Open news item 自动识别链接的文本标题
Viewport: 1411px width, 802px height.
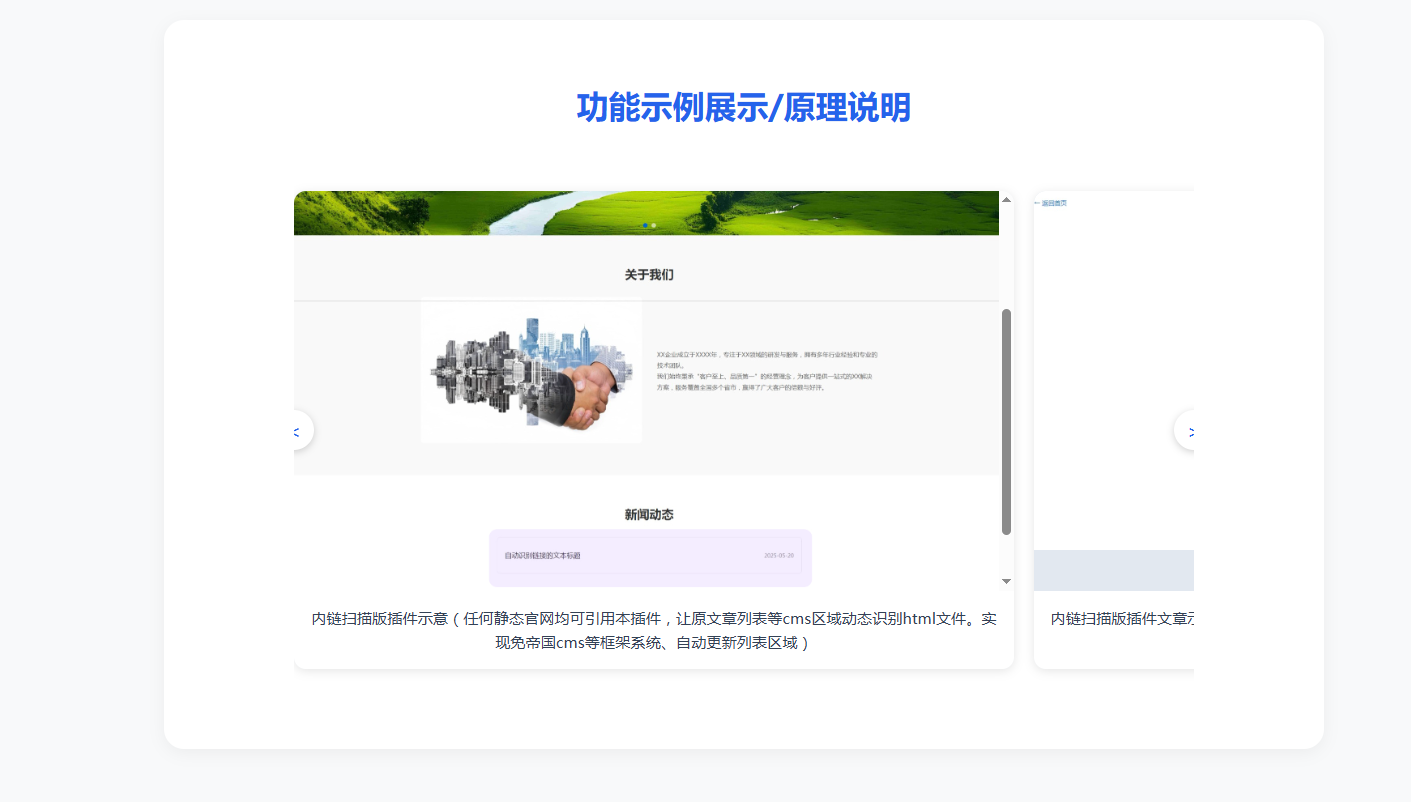click(x=542, y=555)
